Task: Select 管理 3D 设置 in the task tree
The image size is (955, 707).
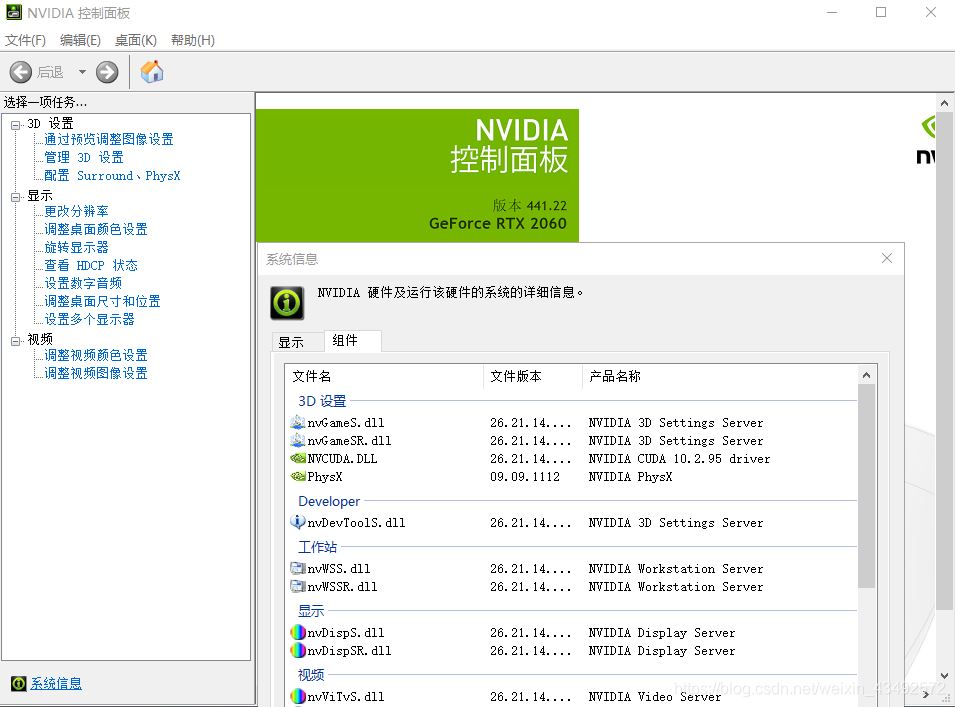Action: click(x=84, y=158)
